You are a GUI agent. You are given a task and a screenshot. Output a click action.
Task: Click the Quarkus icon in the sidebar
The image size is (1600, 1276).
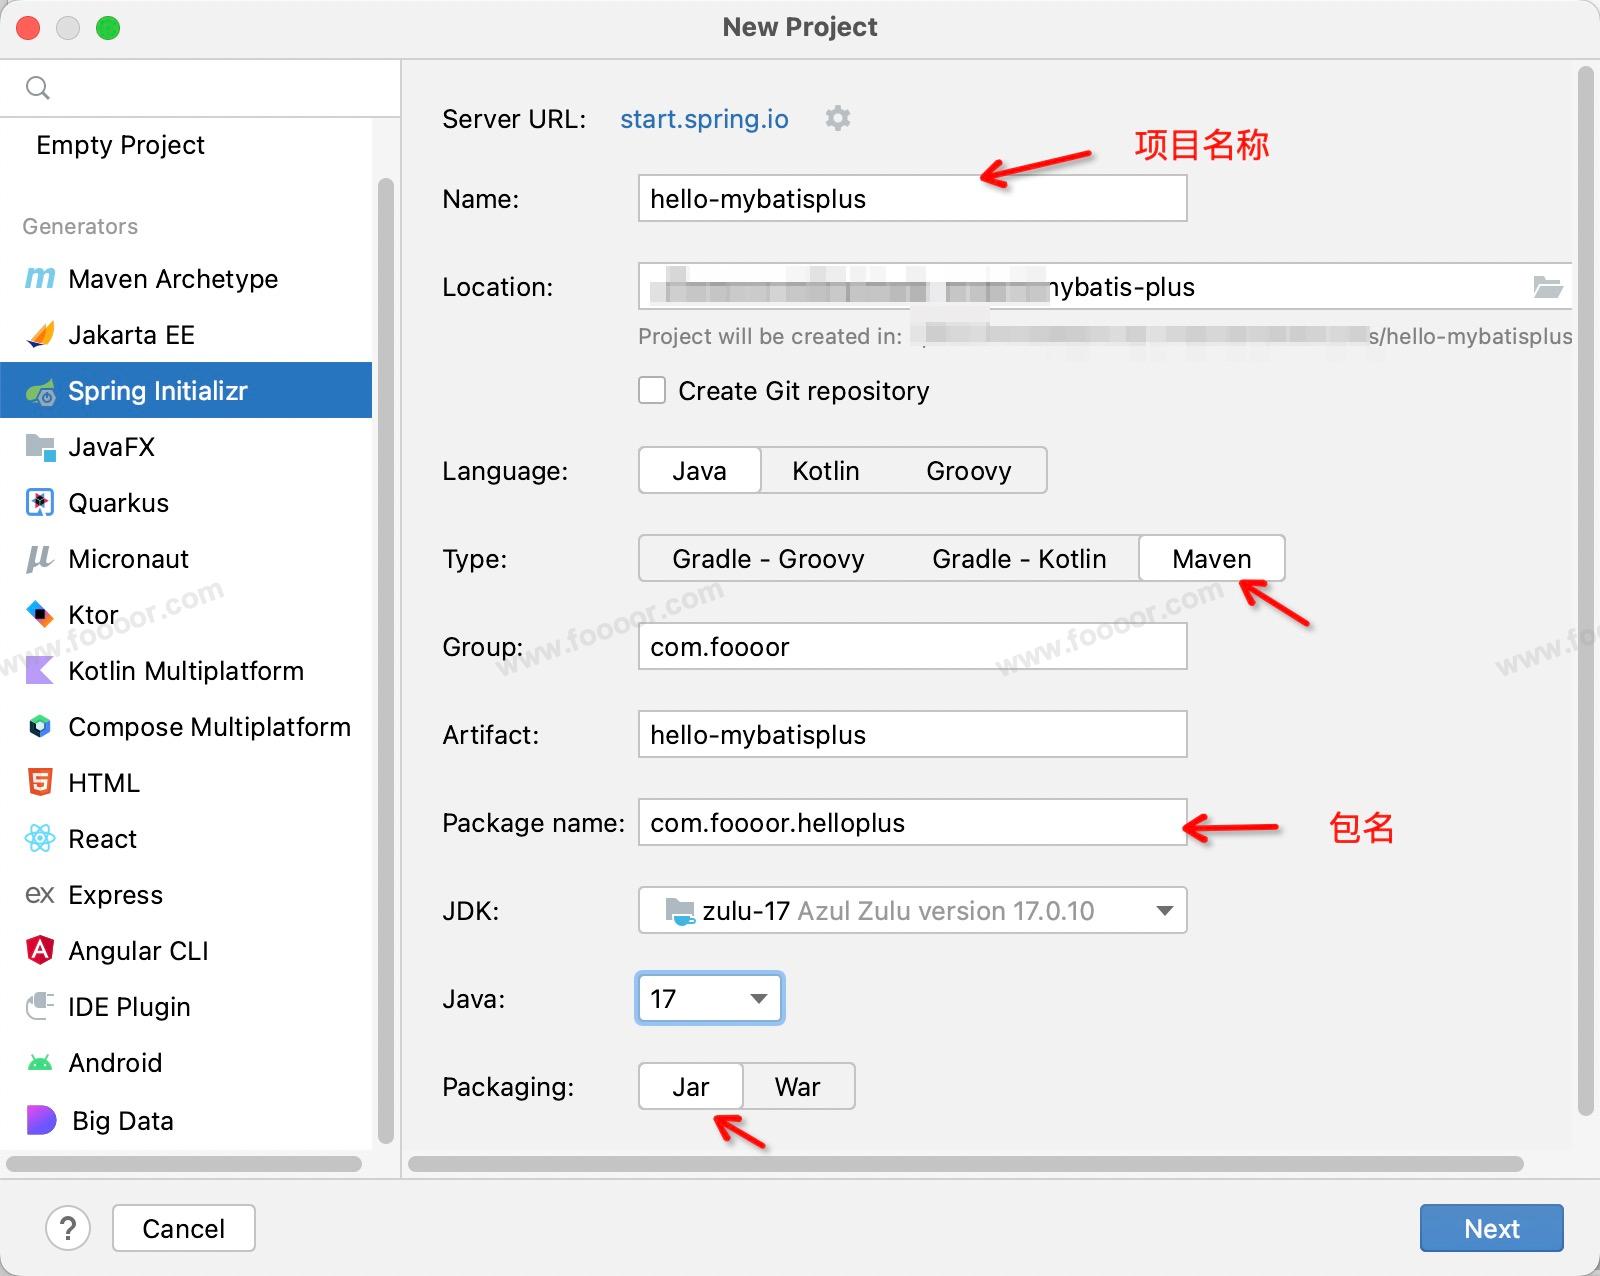click(40, 503)
